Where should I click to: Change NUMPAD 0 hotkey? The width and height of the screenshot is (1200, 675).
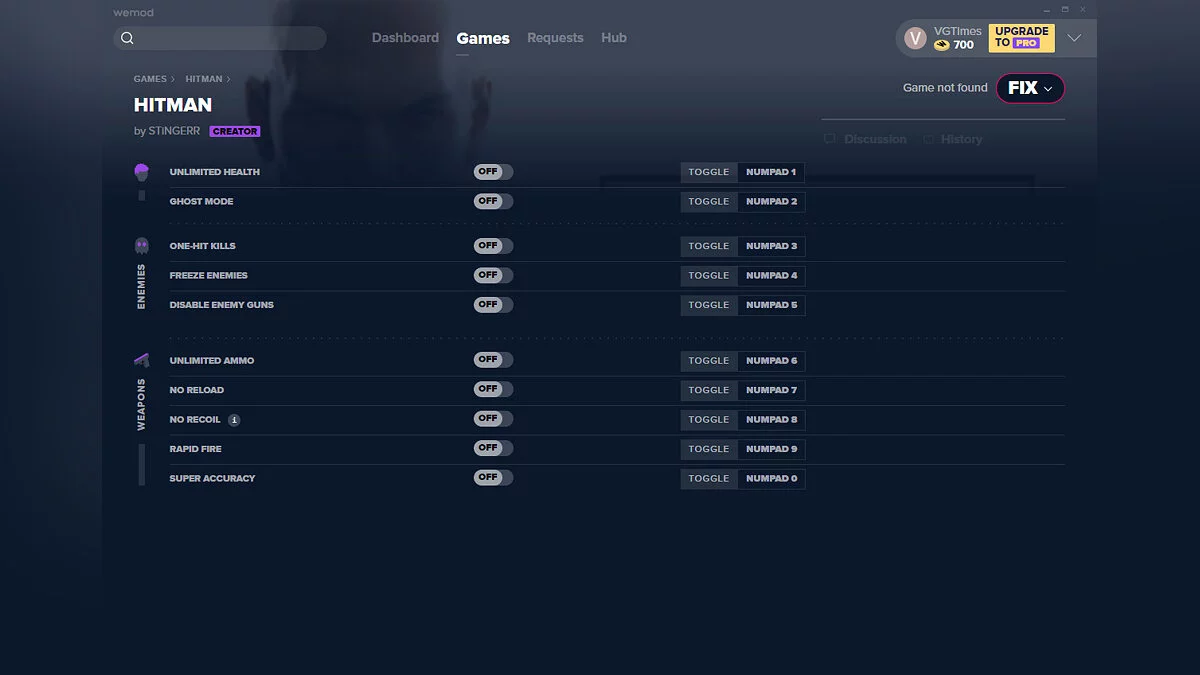(771, 478)
